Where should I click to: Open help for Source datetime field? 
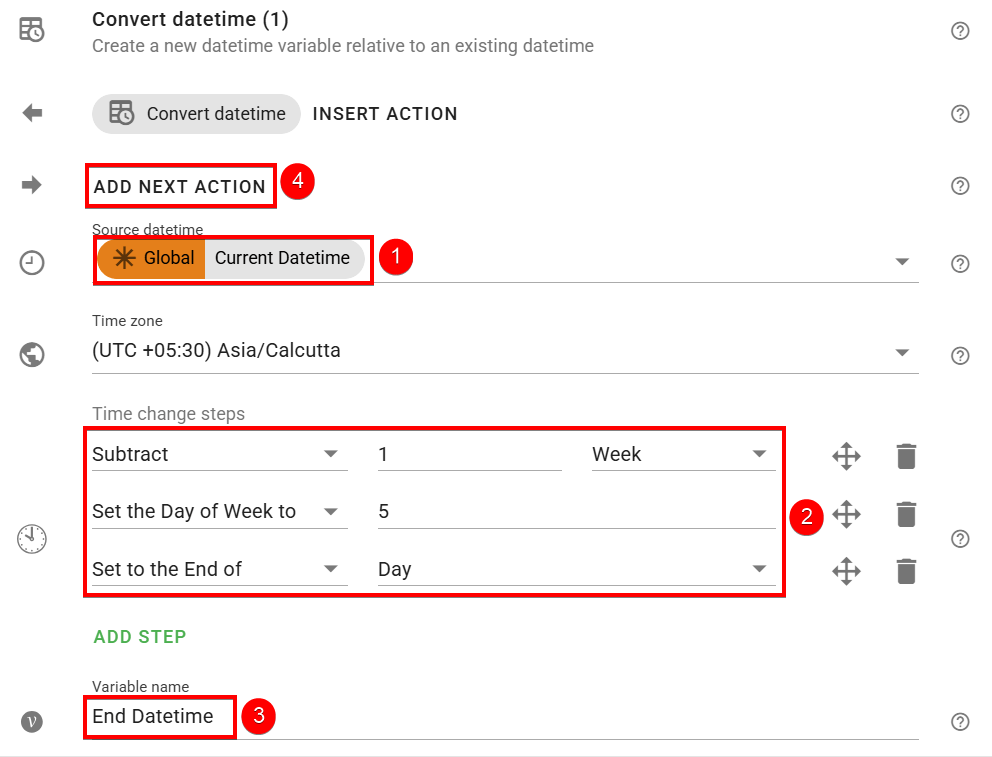click(x=960, y=264)
